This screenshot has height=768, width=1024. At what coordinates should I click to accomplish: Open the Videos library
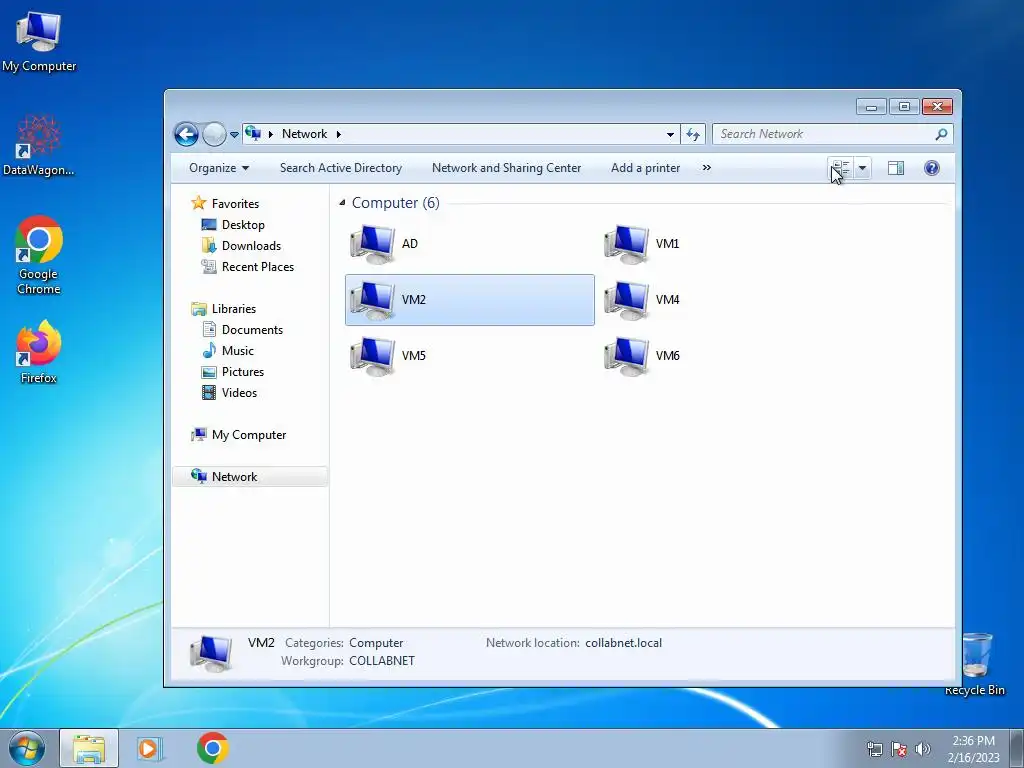pyautogui.click(x=239, y=392)
